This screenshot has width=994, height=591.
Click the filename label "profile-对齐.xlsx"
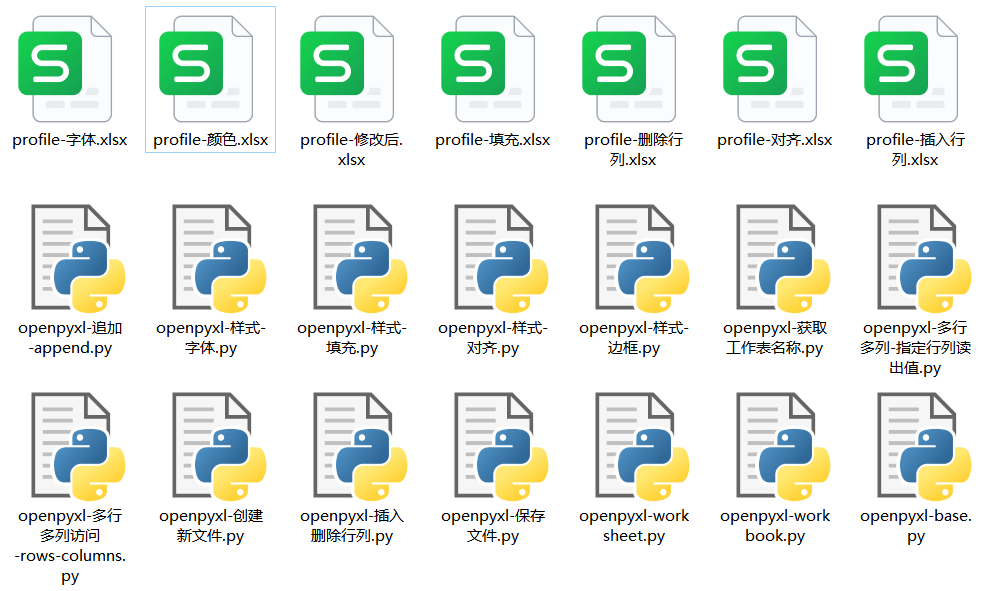(775, 140)
